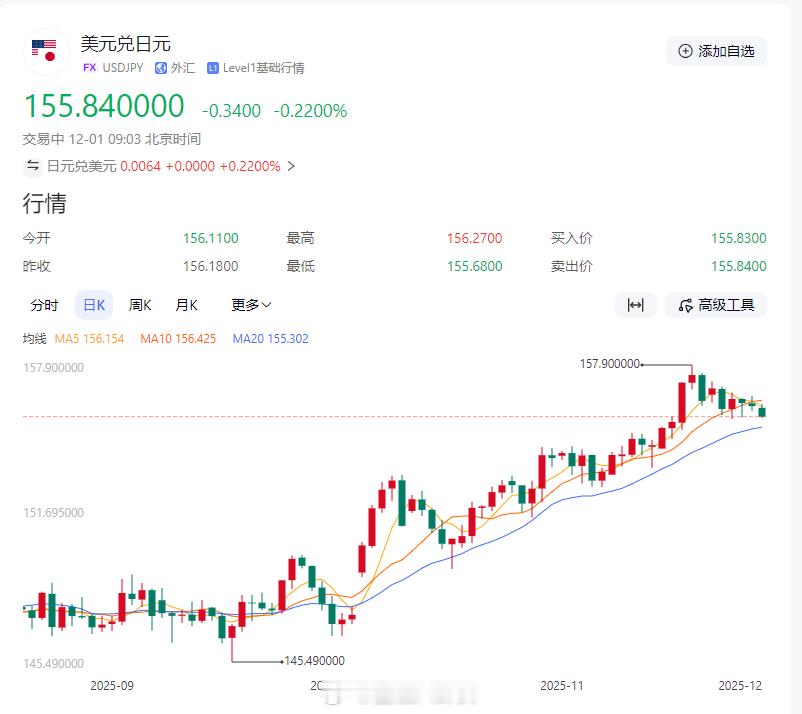Click MA20 155.302 indicator label
Viewport: 802px width, 714px height.
tap(271, 339)
